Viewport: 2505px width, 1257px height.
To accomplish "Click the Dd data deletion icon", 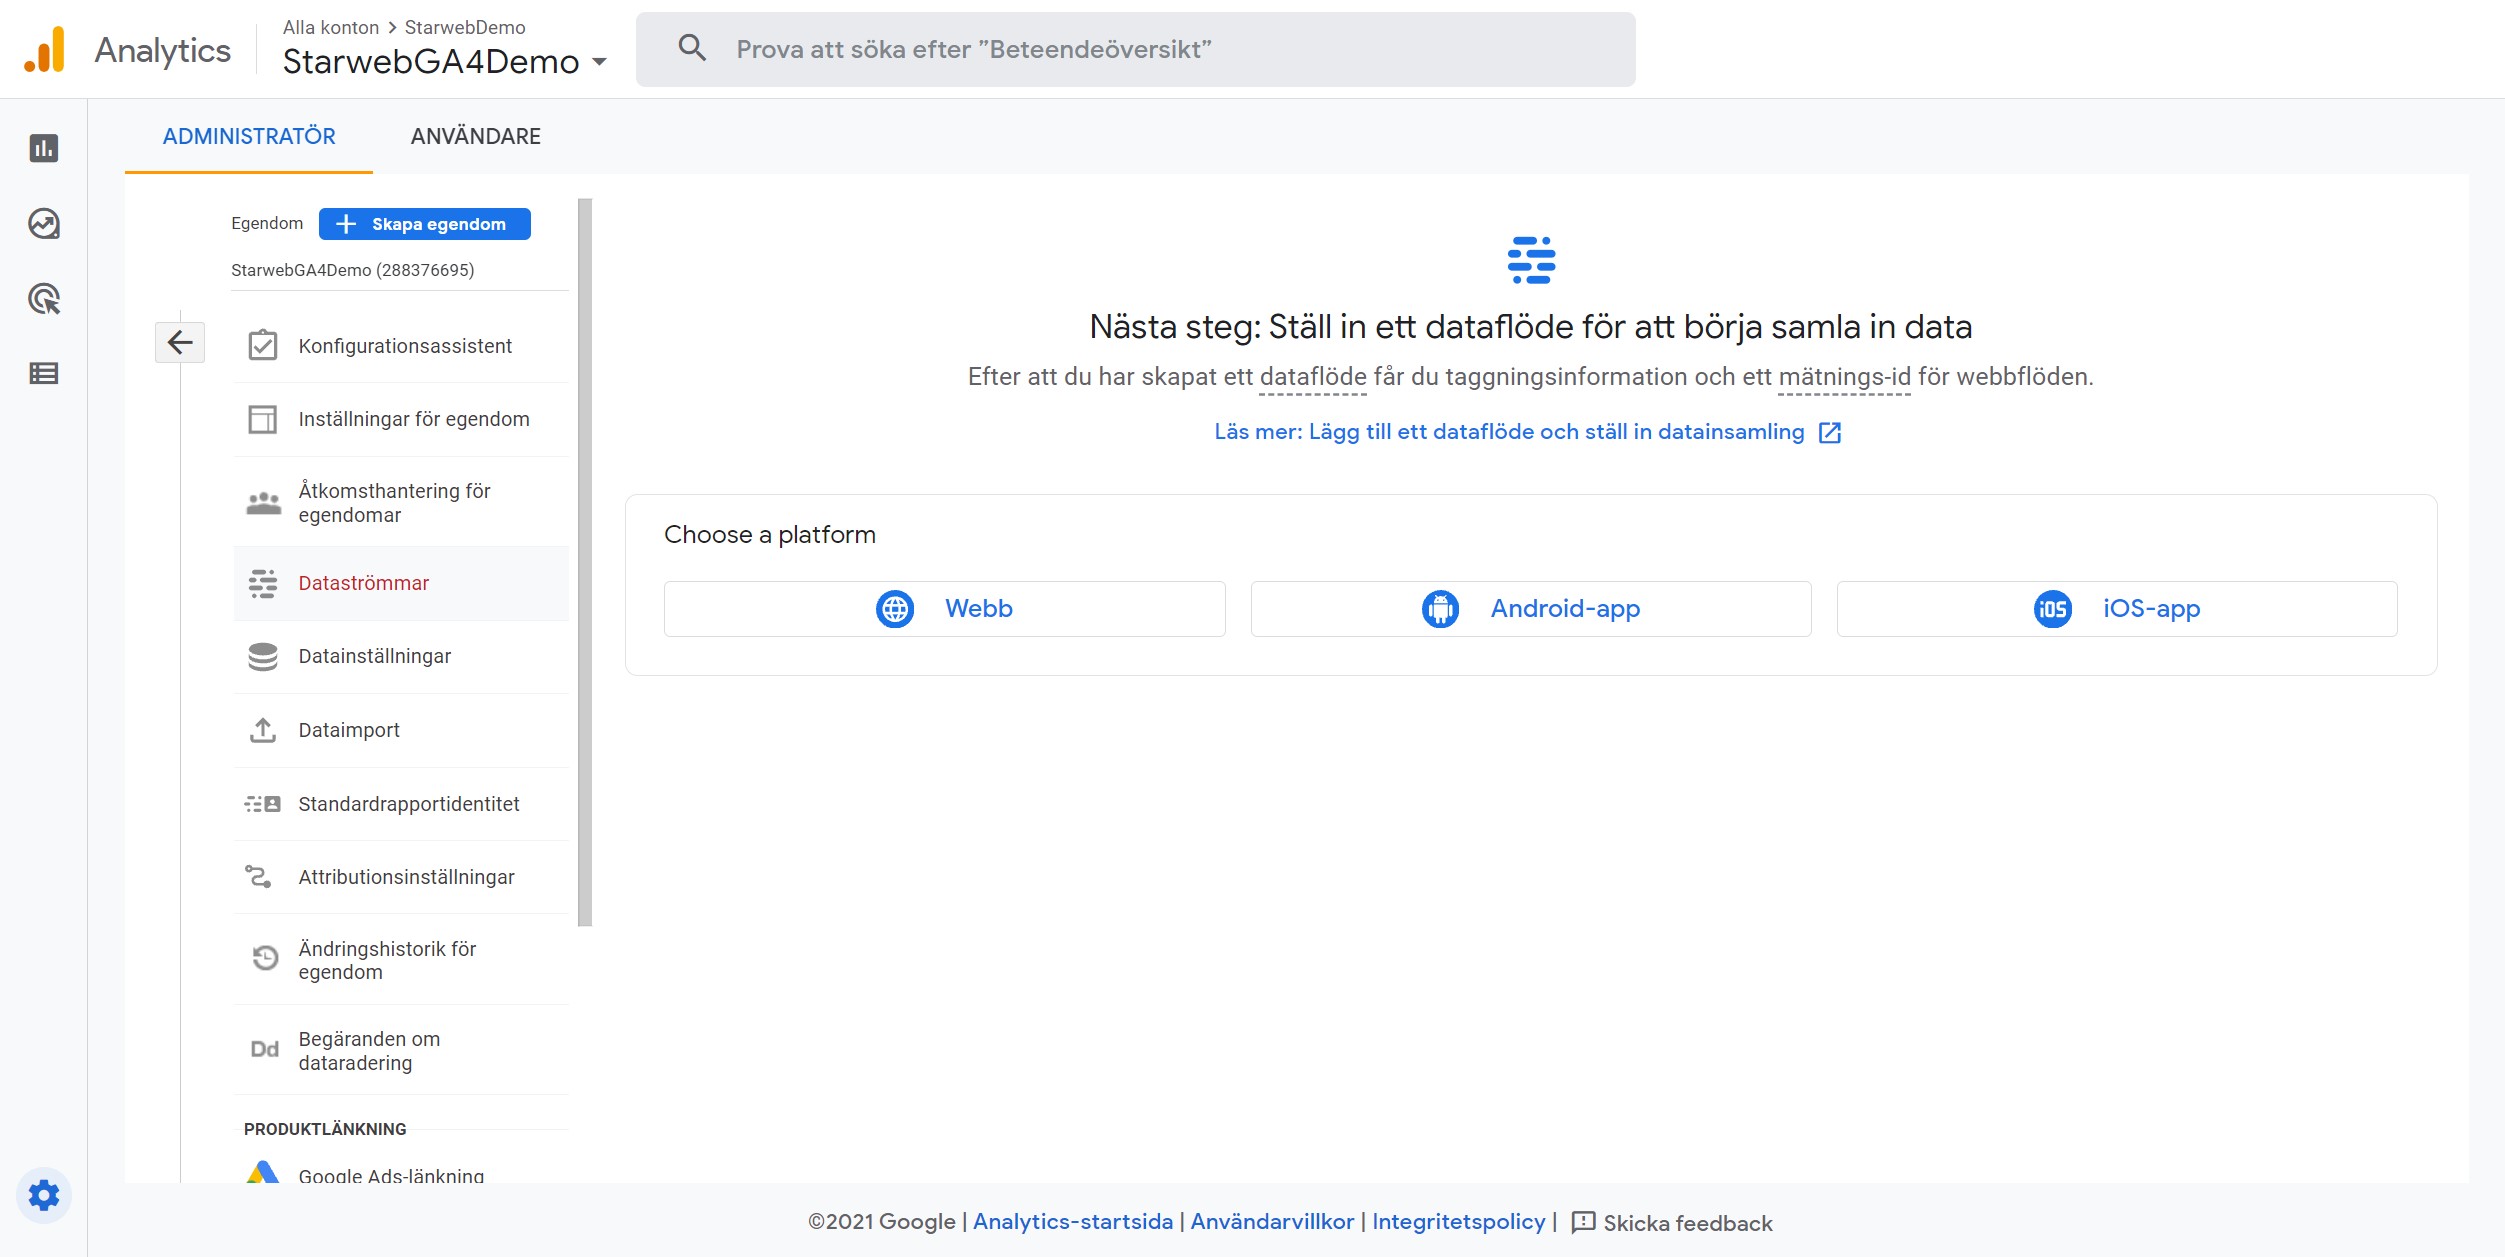I will click(264, 1049).
